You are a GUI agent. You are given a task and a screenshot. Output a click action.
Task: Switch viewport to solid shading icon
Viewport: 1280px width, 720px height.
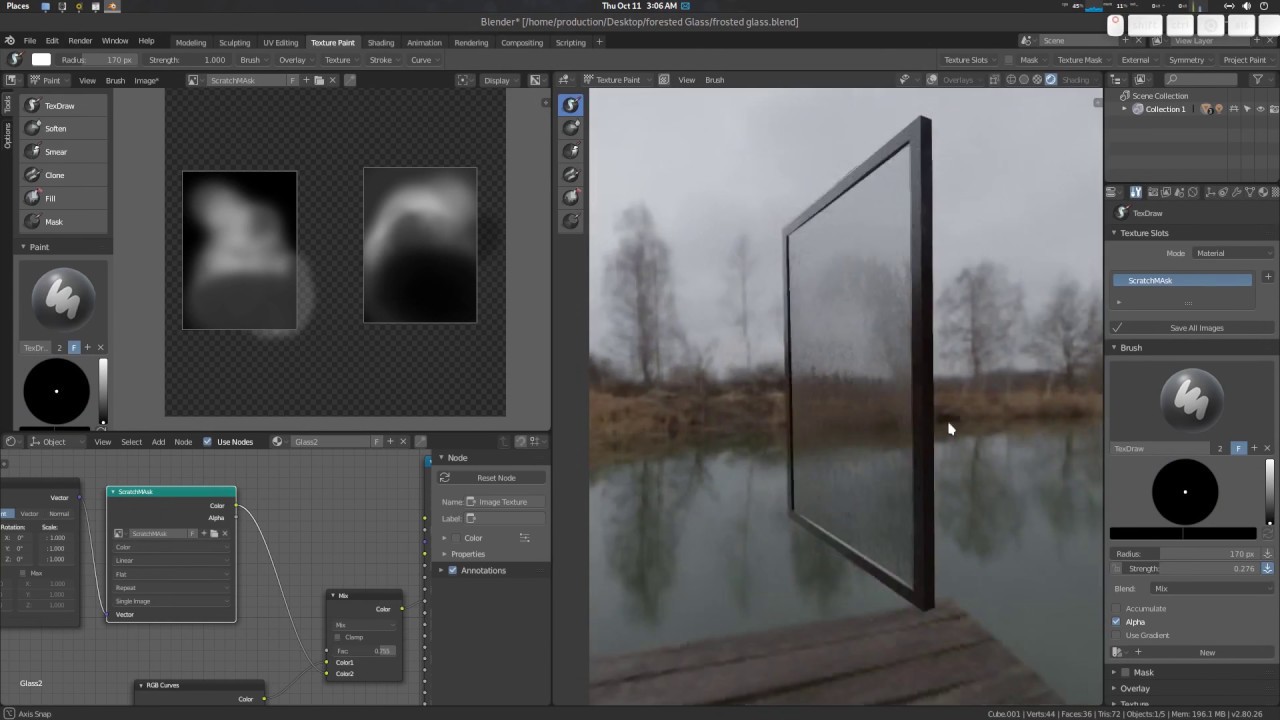(x=1024, y=79)
